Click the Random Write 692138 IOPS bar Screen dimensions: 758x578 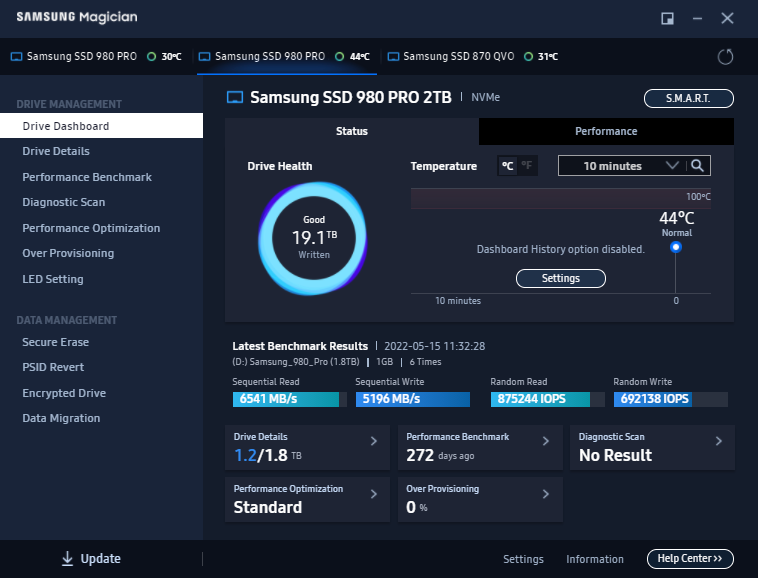[x=671, y=399]
